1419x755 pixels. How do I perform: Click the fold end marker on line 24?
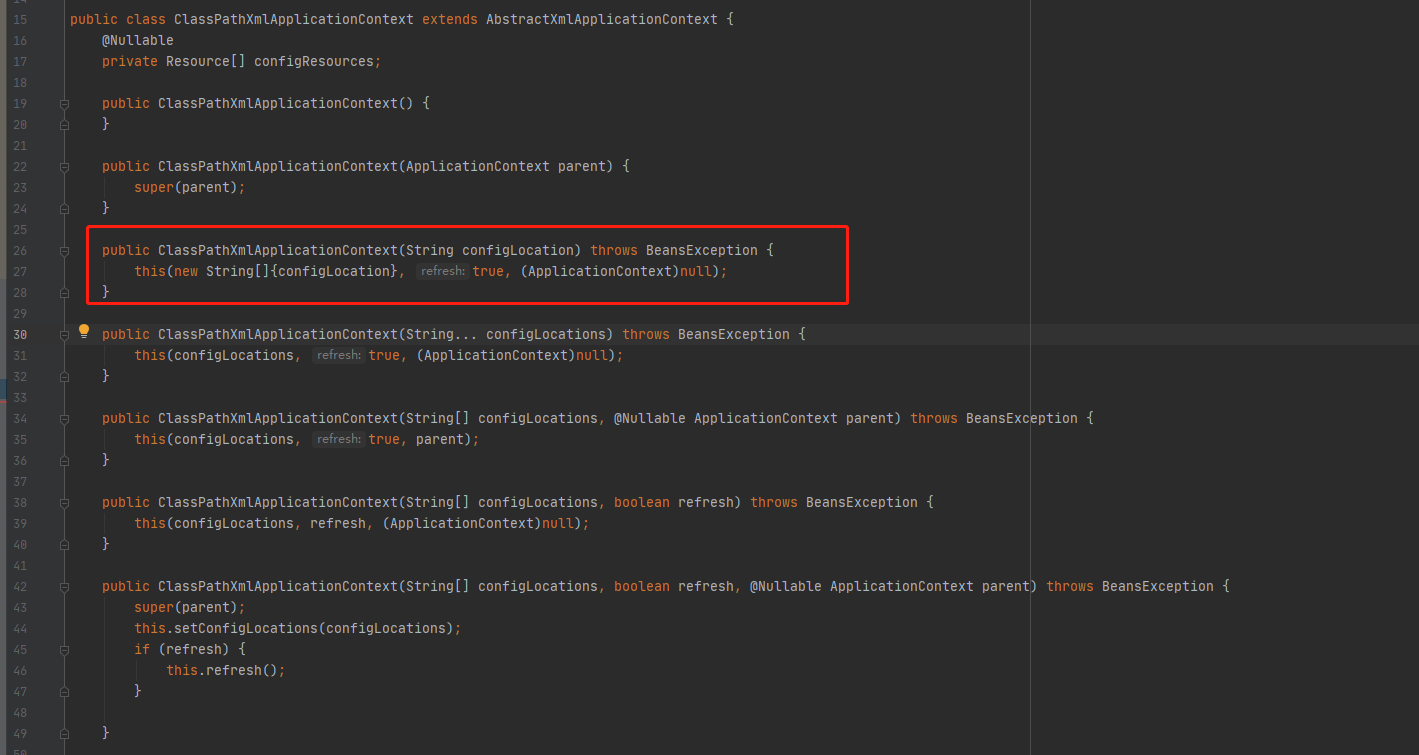[64, 208]
